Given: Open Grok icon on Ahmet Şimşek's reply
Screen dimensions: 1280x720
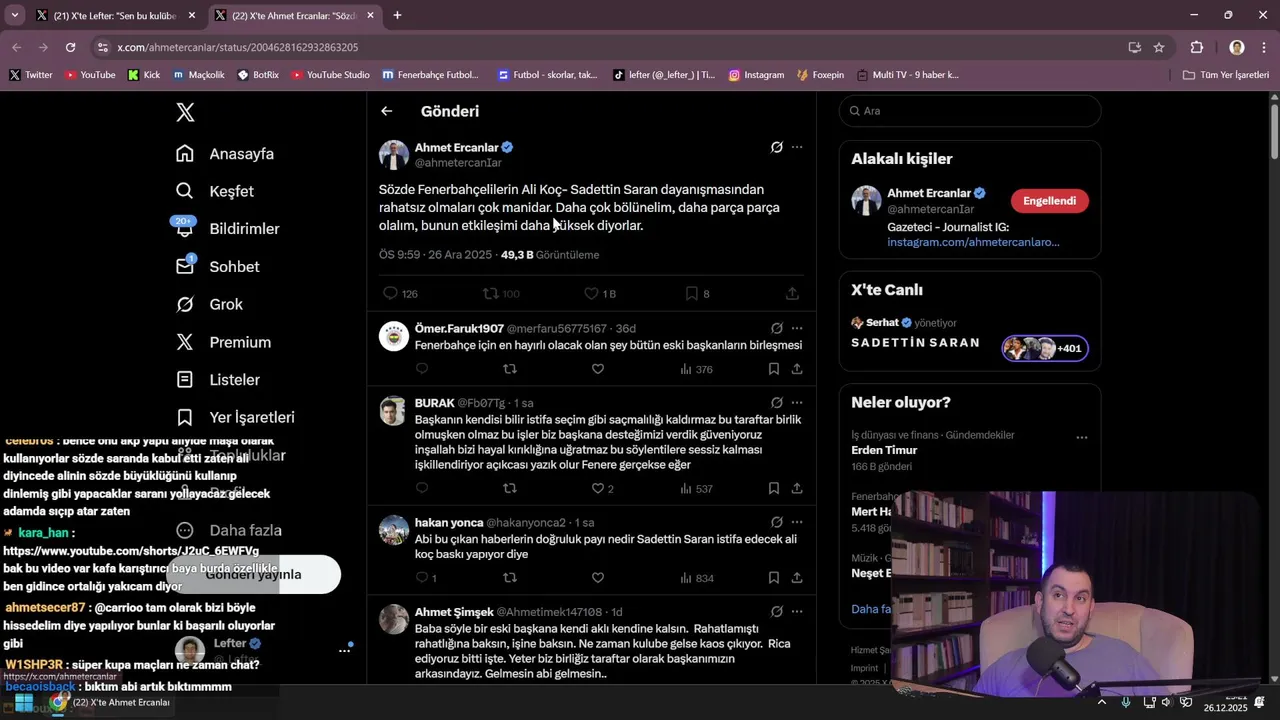Looking at the screenshot, I should [x=777, y=611].
